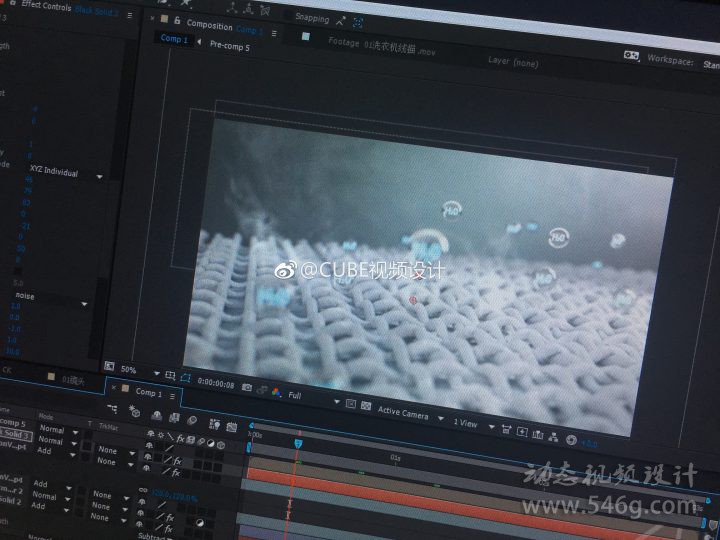The height and width of the screenshot is (540, 720).
Task: Select the Composition Comp 1 panel tab
Action: point(225,28)
